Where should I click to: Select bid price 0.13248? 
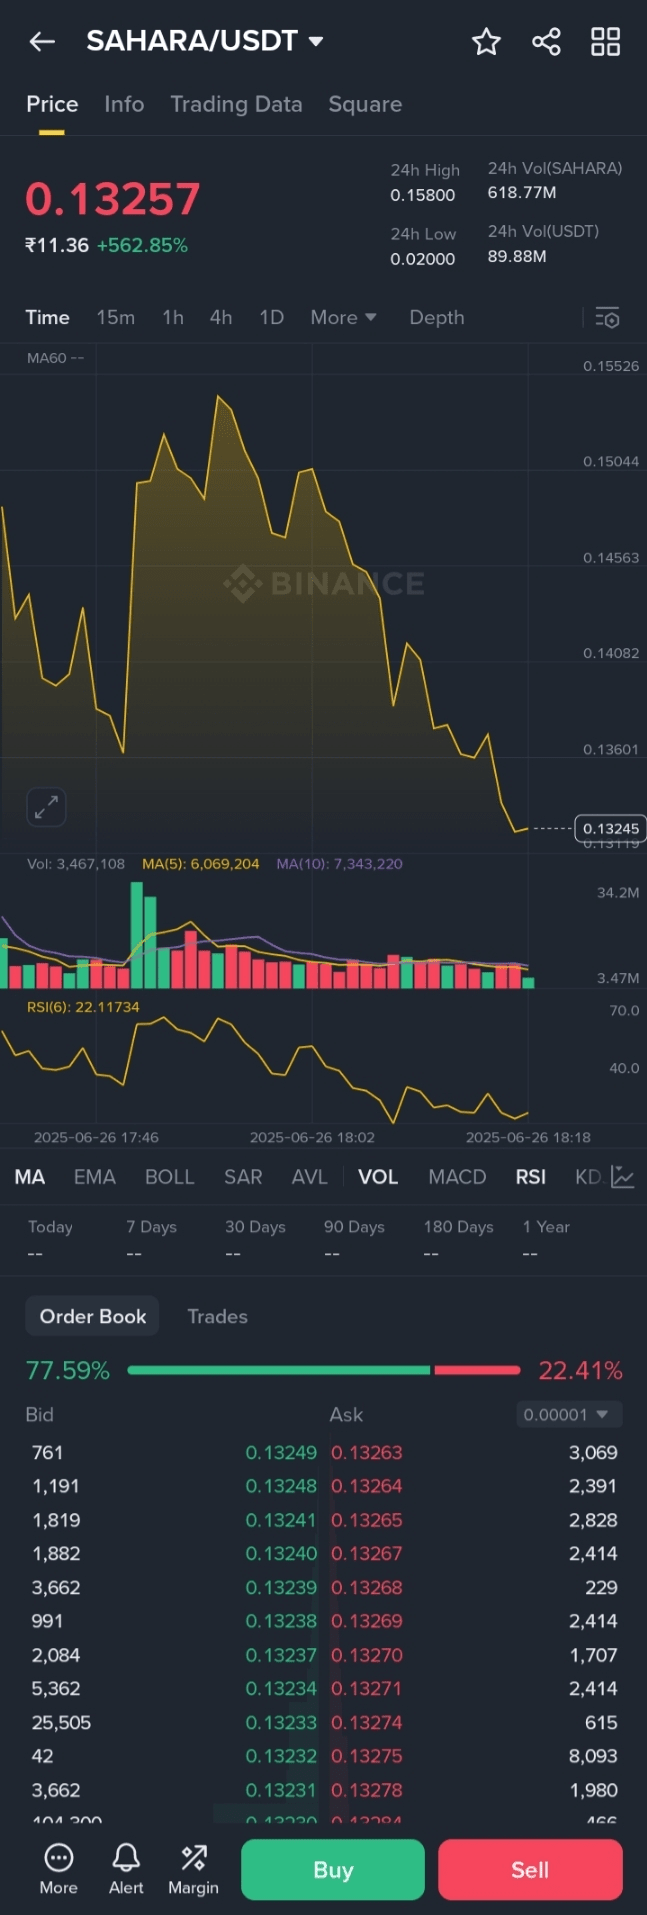coord(281,1486)
